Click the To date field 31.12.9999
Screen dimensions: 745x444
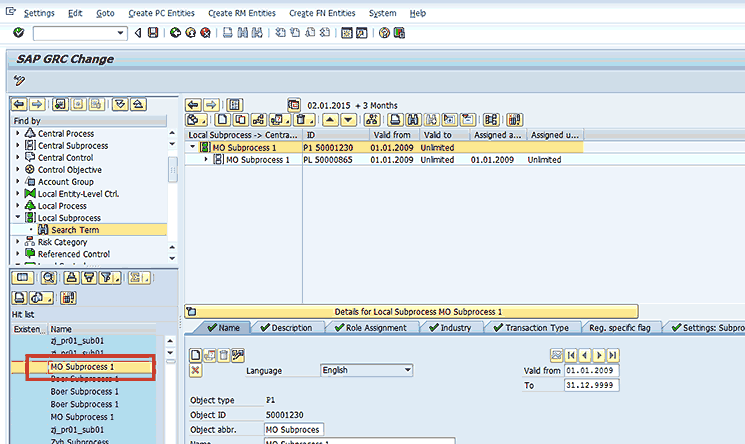[592, 385]
